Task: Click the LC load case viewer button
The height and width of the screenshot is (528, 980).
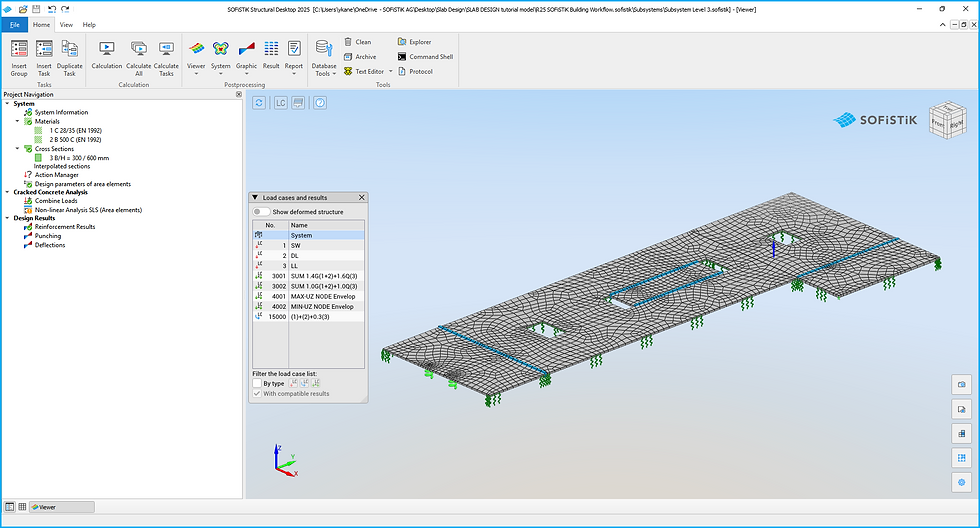Action: 281,103
